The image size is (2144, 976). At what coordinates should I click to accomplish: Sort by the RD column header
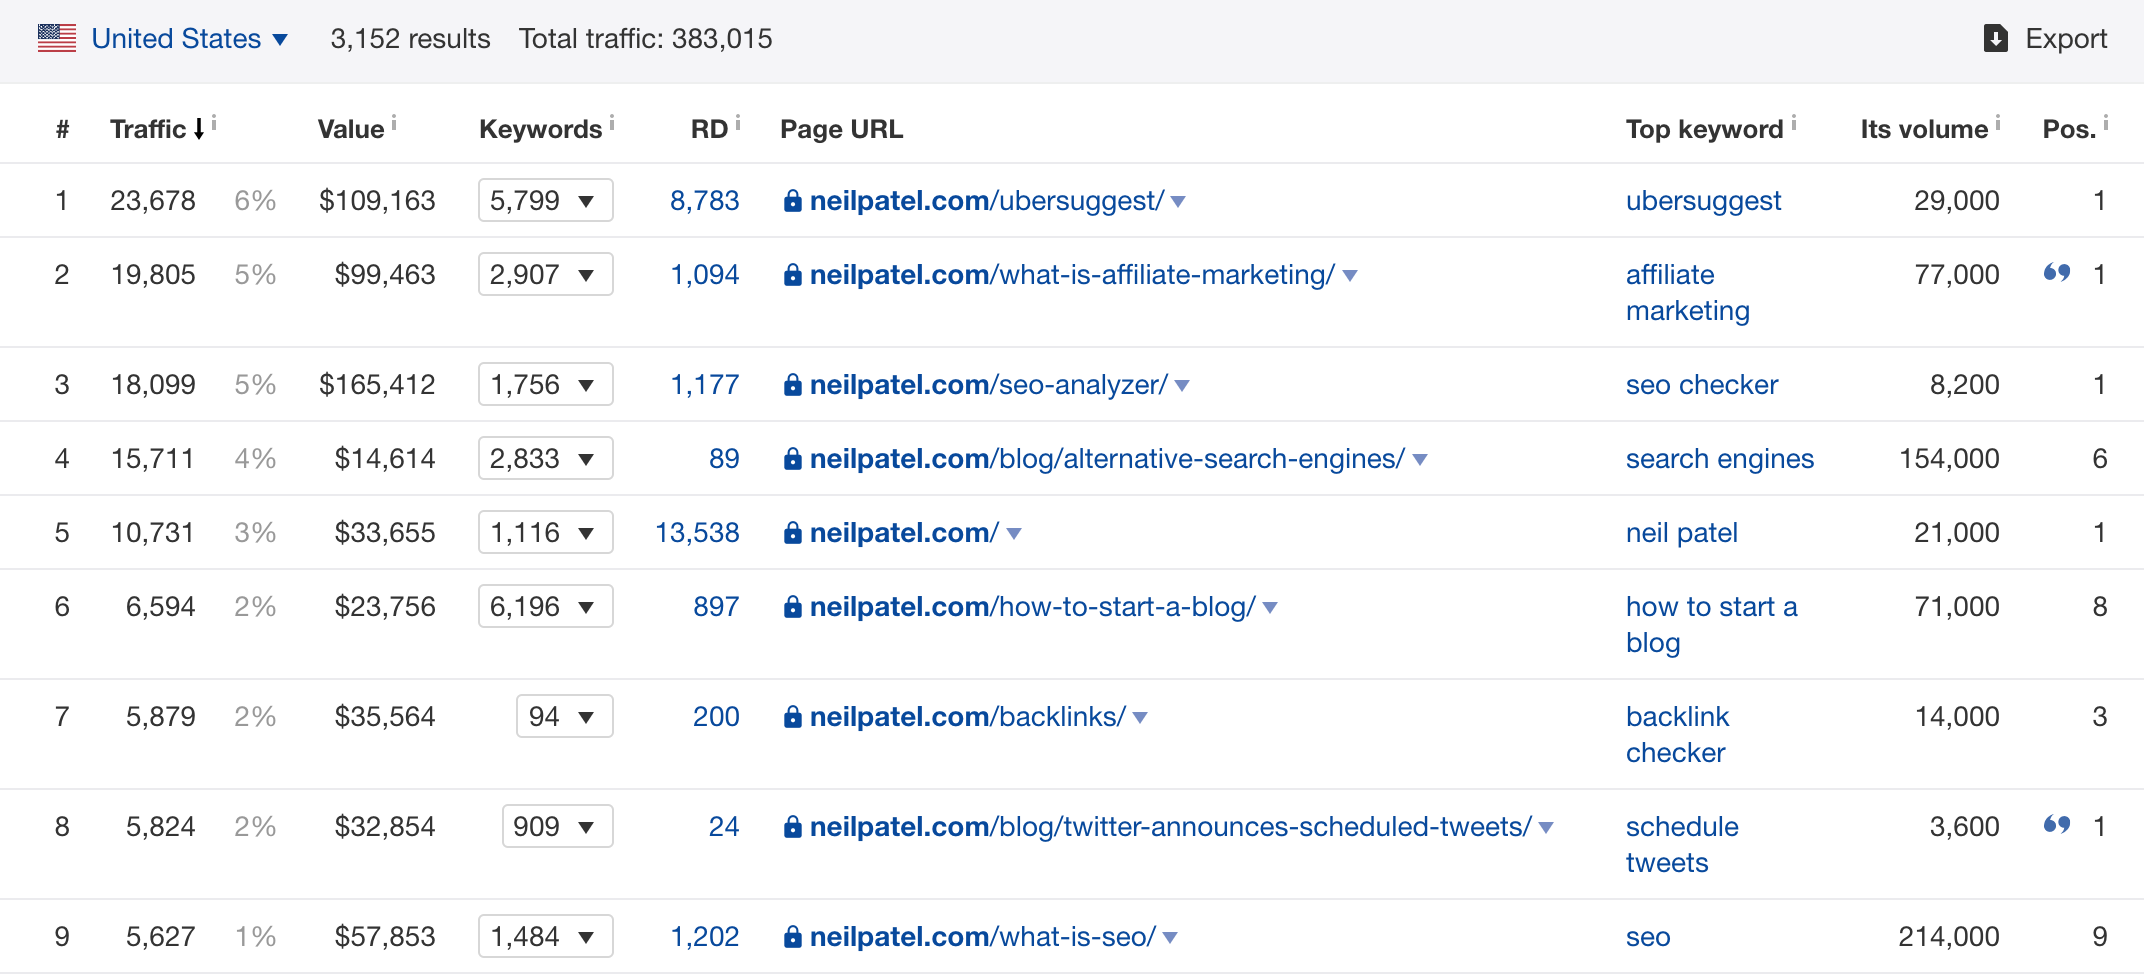710,129
